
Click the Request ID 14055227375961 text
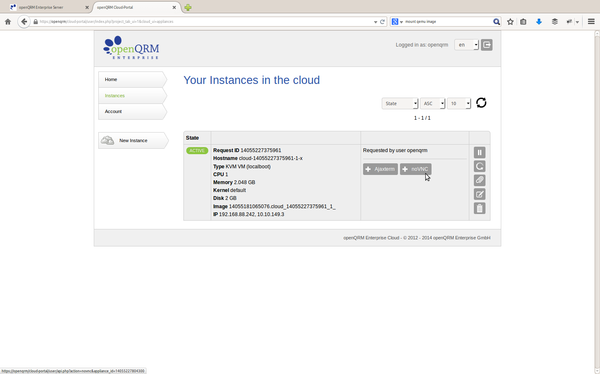click(247, 150)
